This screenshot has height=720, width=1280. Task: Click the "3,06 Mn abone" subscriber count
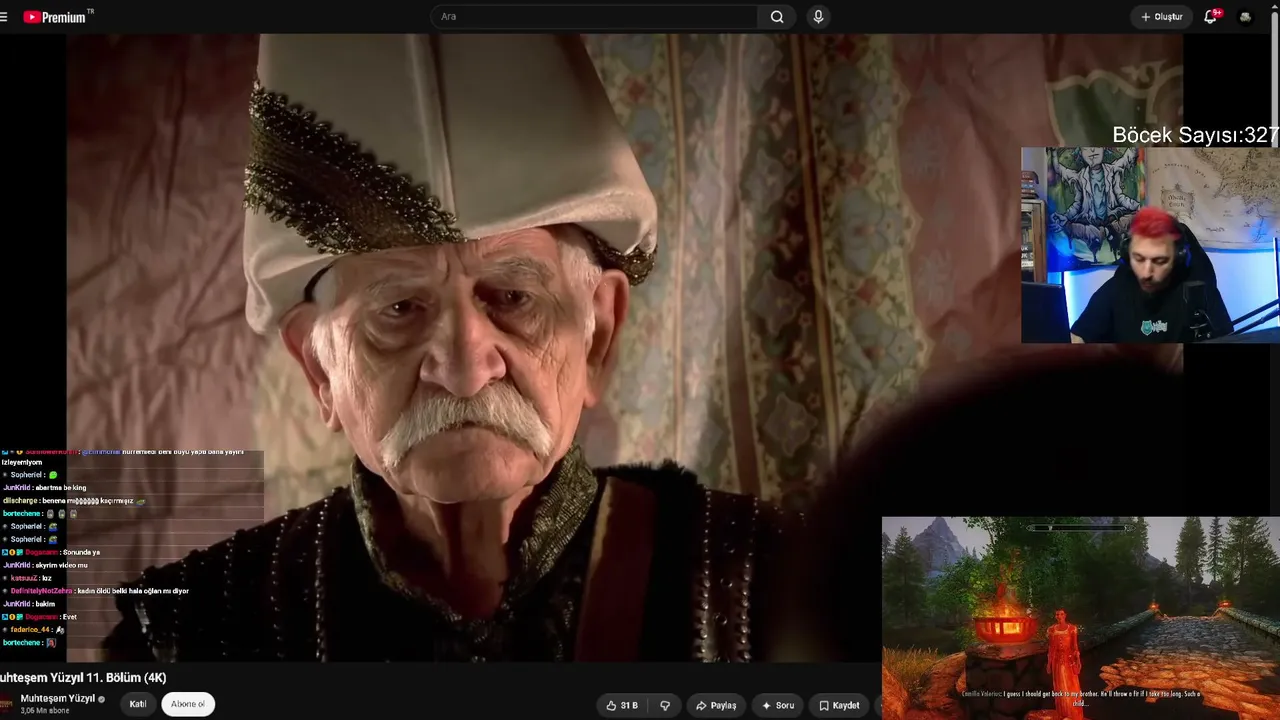(45, 711)
